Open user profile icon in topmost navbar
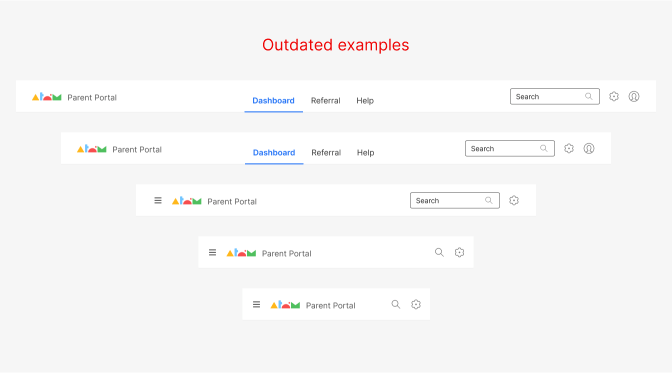Viewport: 672px width, 373px height. click(x=634, y=96)
